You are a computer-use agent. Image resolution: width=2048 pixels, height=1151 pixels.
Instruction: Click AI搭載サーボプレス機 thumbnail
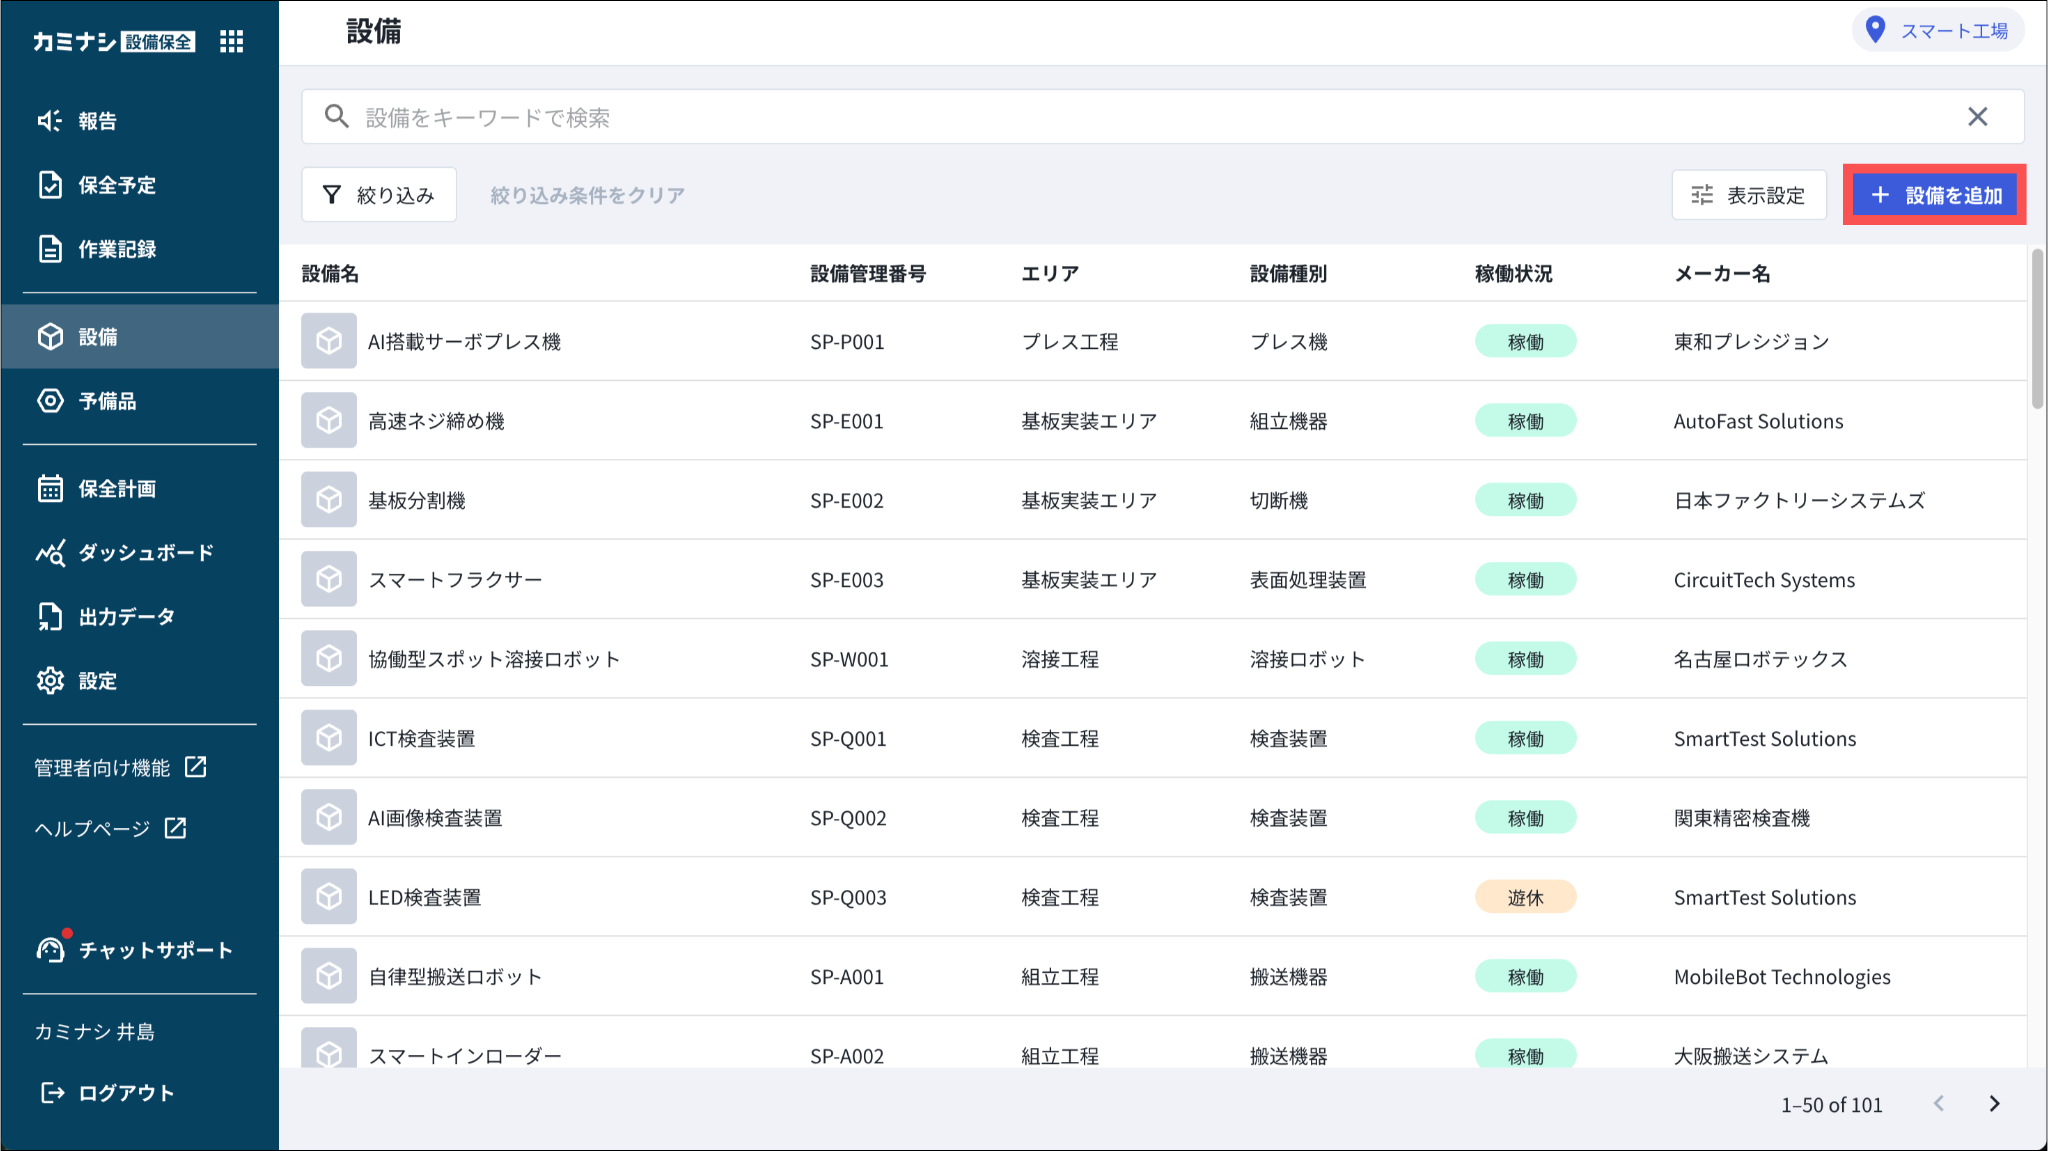(x=329, y=341)
